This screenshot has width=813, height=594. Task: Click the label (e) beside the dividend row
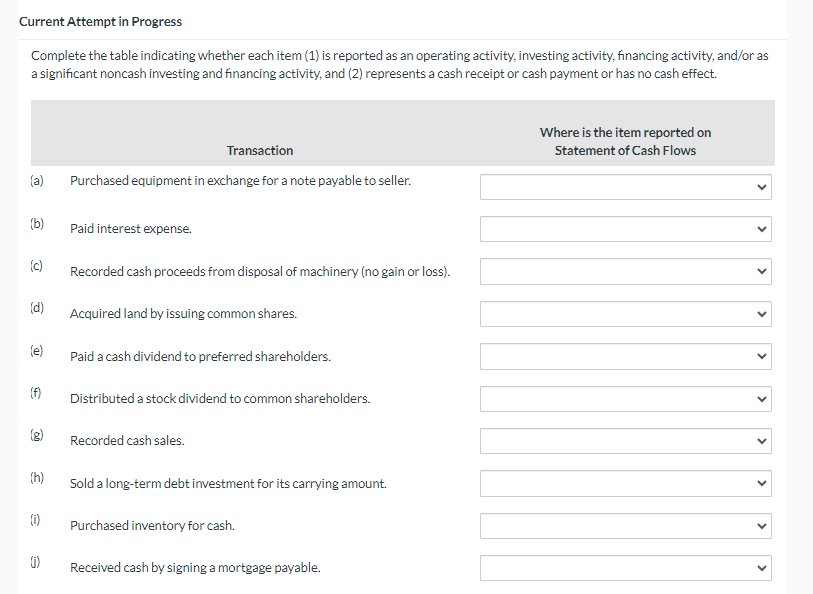click(37, 350)
